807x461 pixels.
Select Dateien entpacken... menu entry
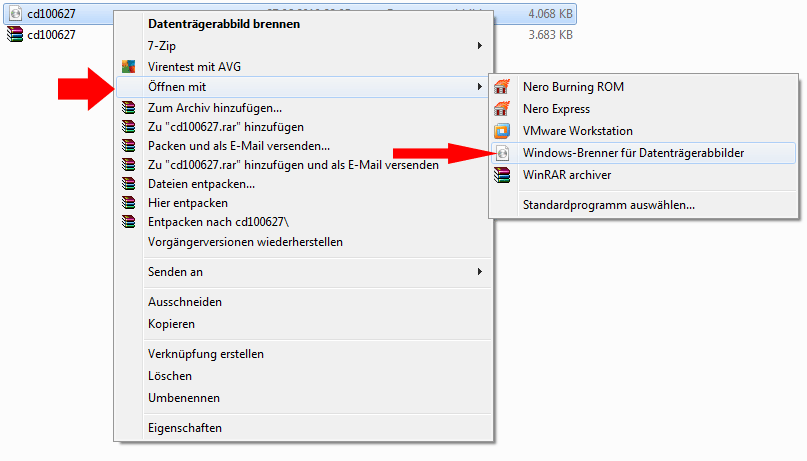coord(201,184)
